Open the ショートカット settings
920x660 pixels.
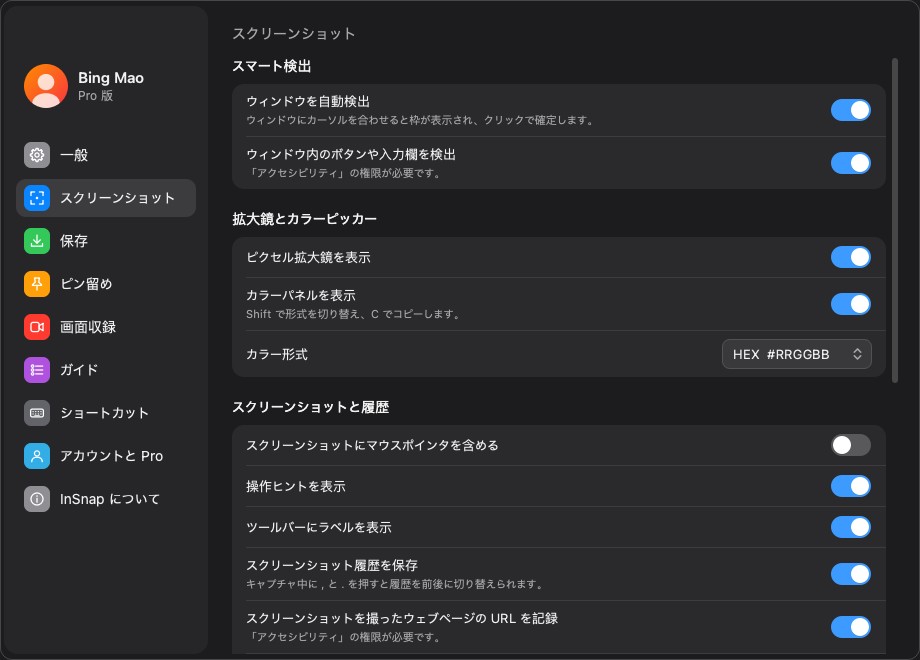click(106, 413)
